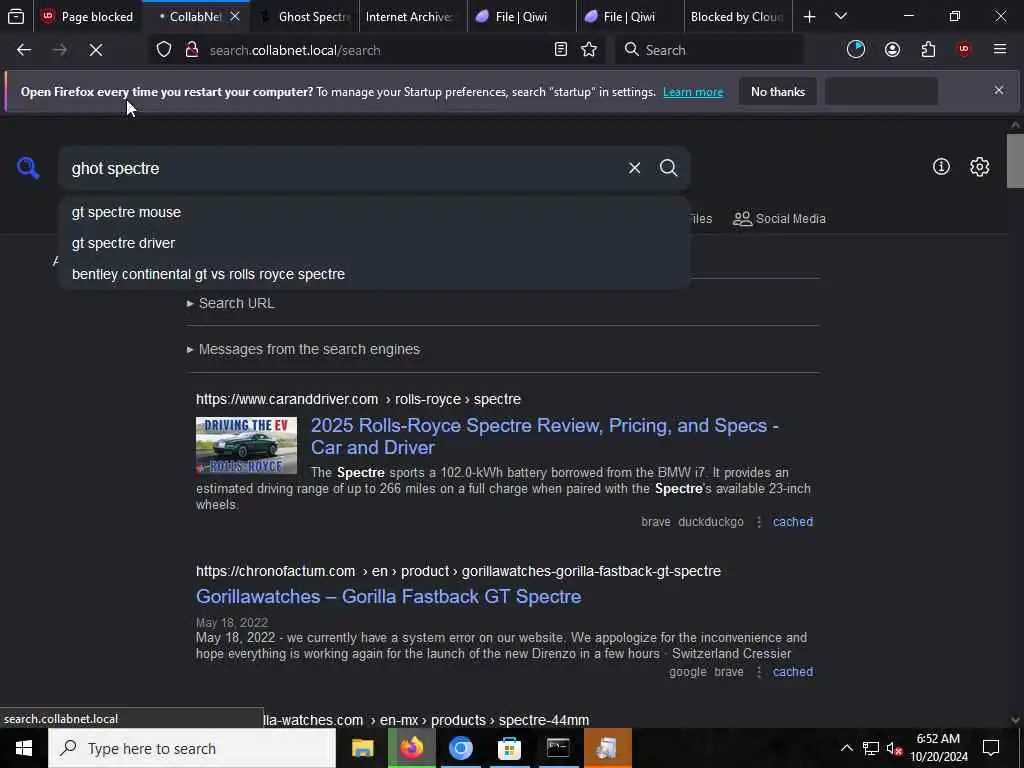Open the Learn more link

[x=693, y=92]
